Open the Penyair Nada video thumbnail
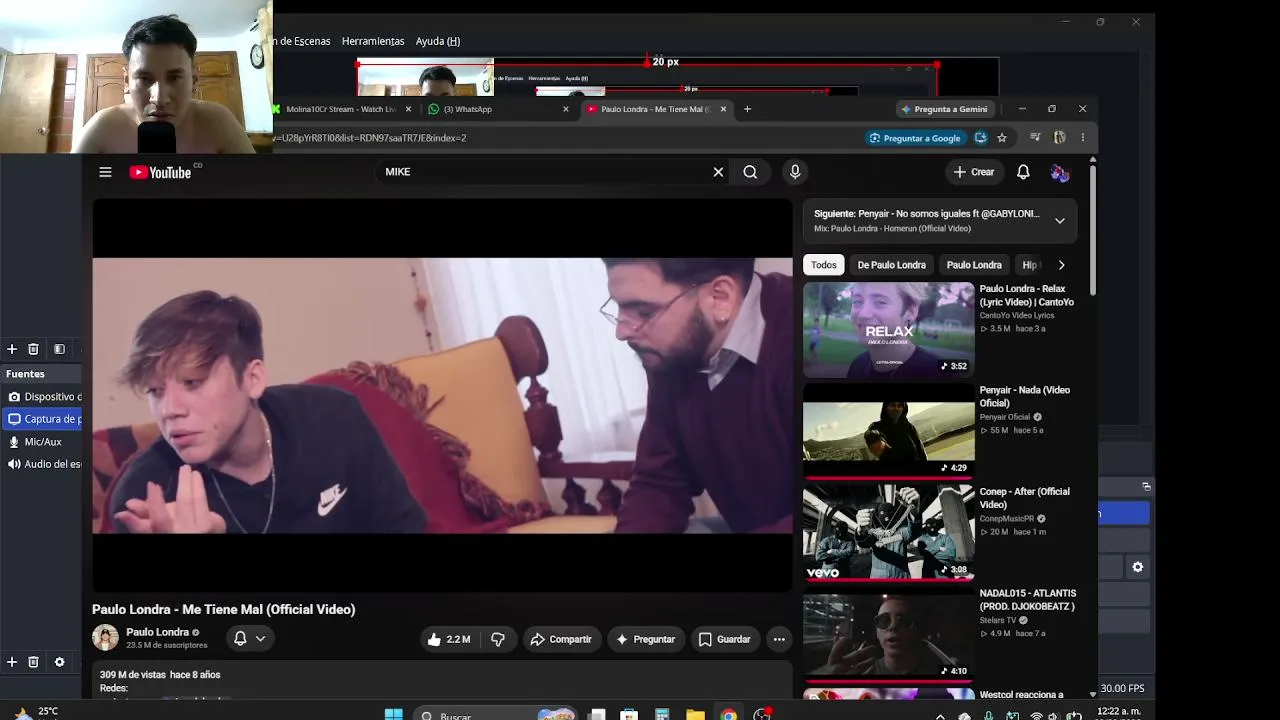This screenshot has width=1280, height=720. pos(888,431)
